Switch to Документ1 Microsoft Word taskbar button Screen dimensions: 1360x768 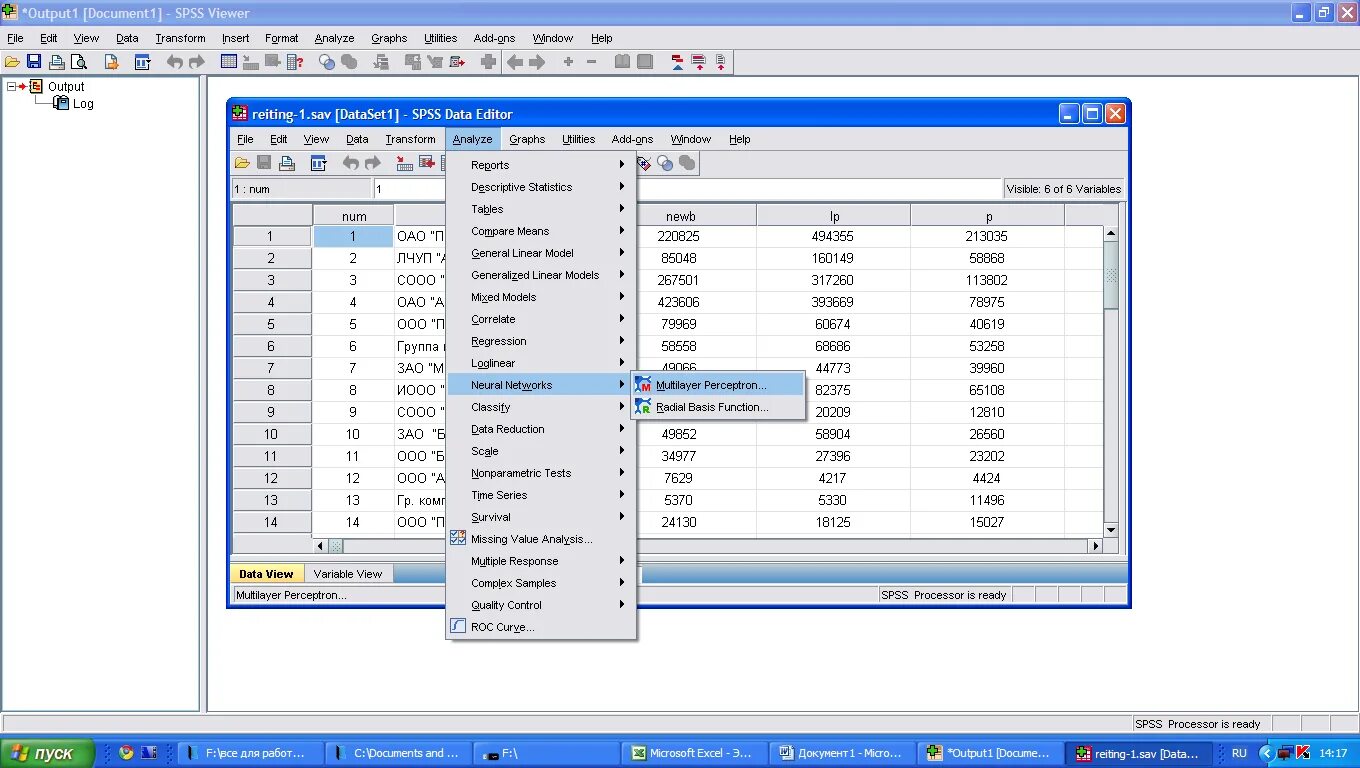pyautogui.click(x=841, y=753)
